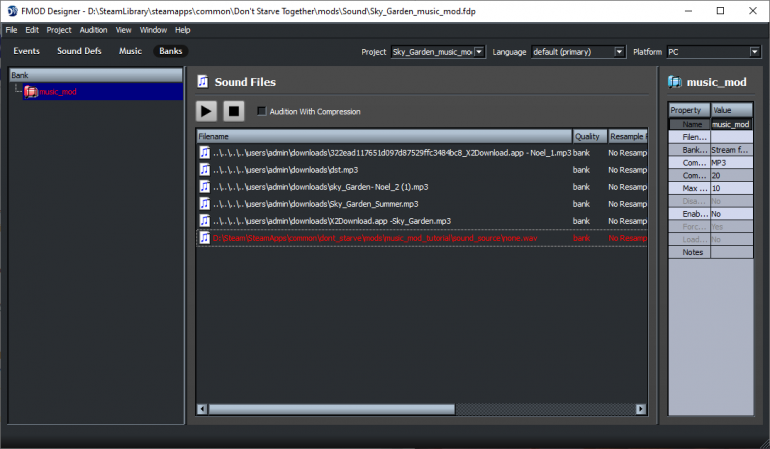The width and height of the screenshot is (770, 449).
Task: Click the file icon for none.wav row
Action: click(204, 238)
